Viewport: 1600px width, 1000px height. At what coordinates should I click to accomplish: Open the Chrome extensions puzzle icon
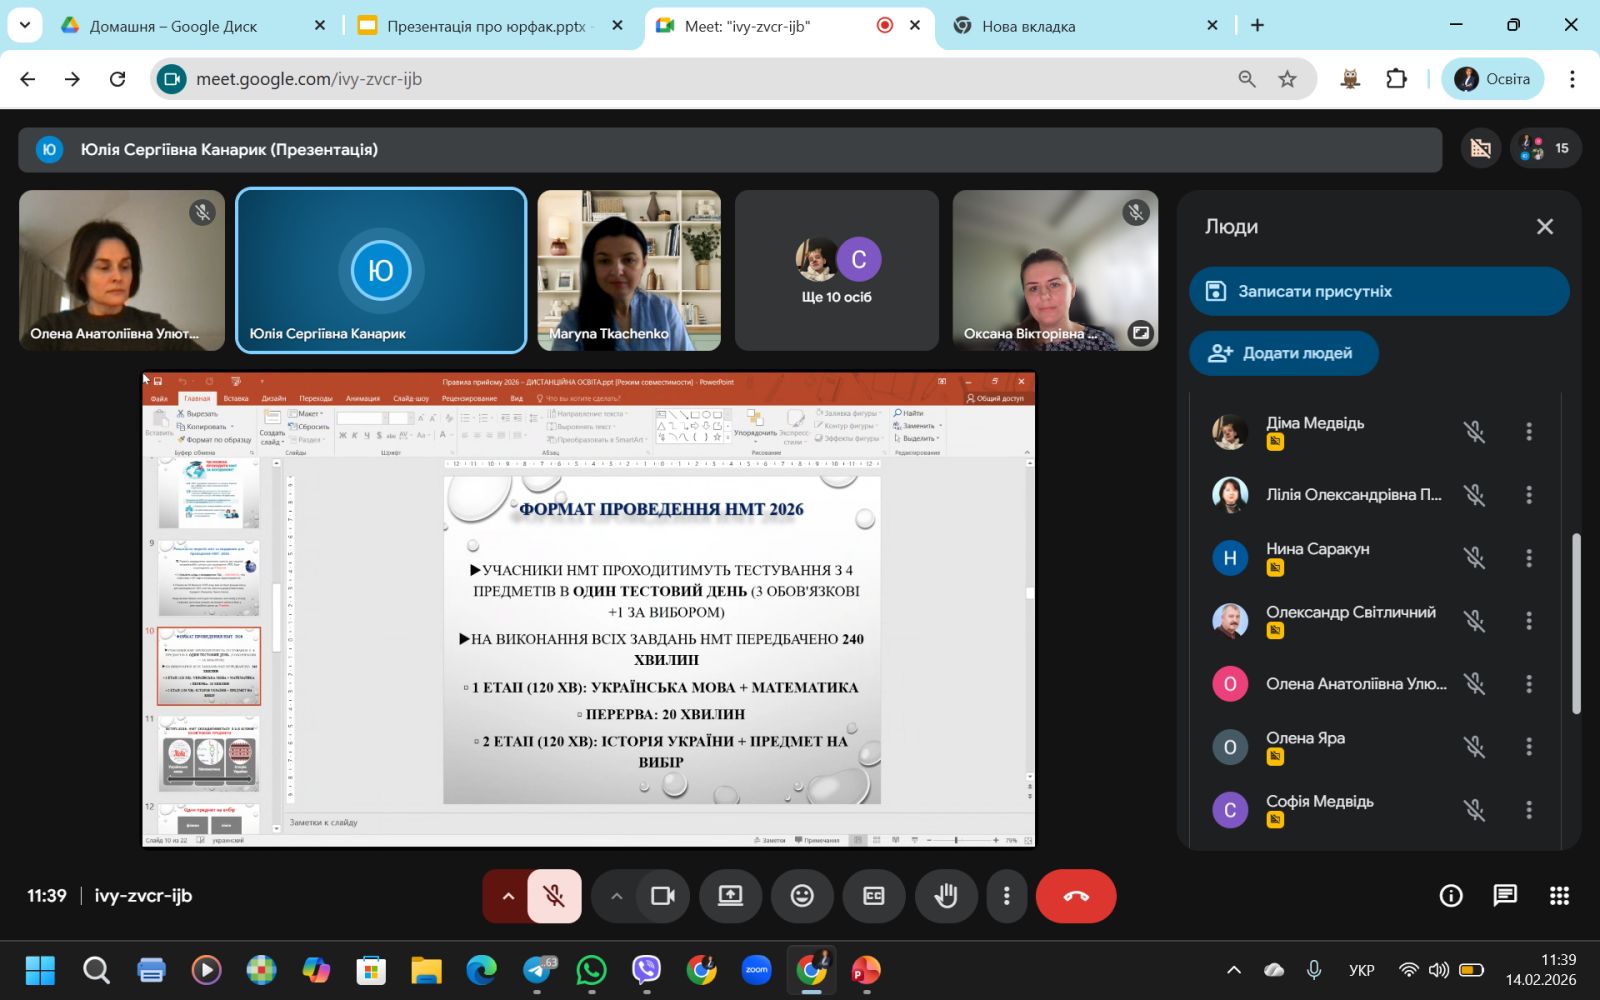(1396, 79)
